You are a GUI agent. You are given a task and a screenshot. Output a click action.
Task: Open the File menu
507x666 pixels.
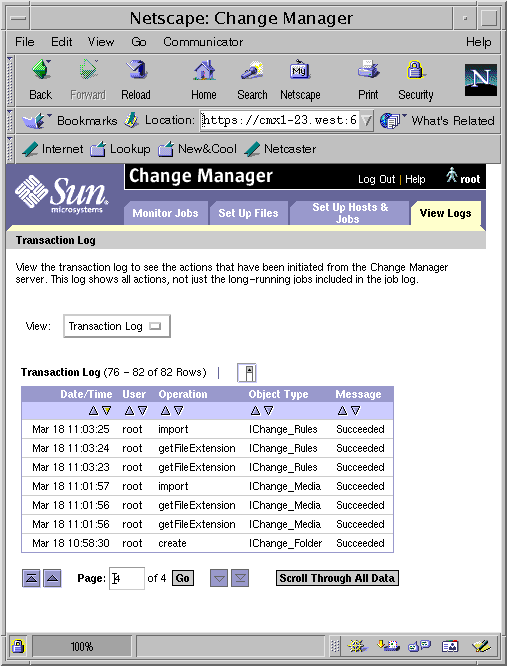(x=25, y=42)
